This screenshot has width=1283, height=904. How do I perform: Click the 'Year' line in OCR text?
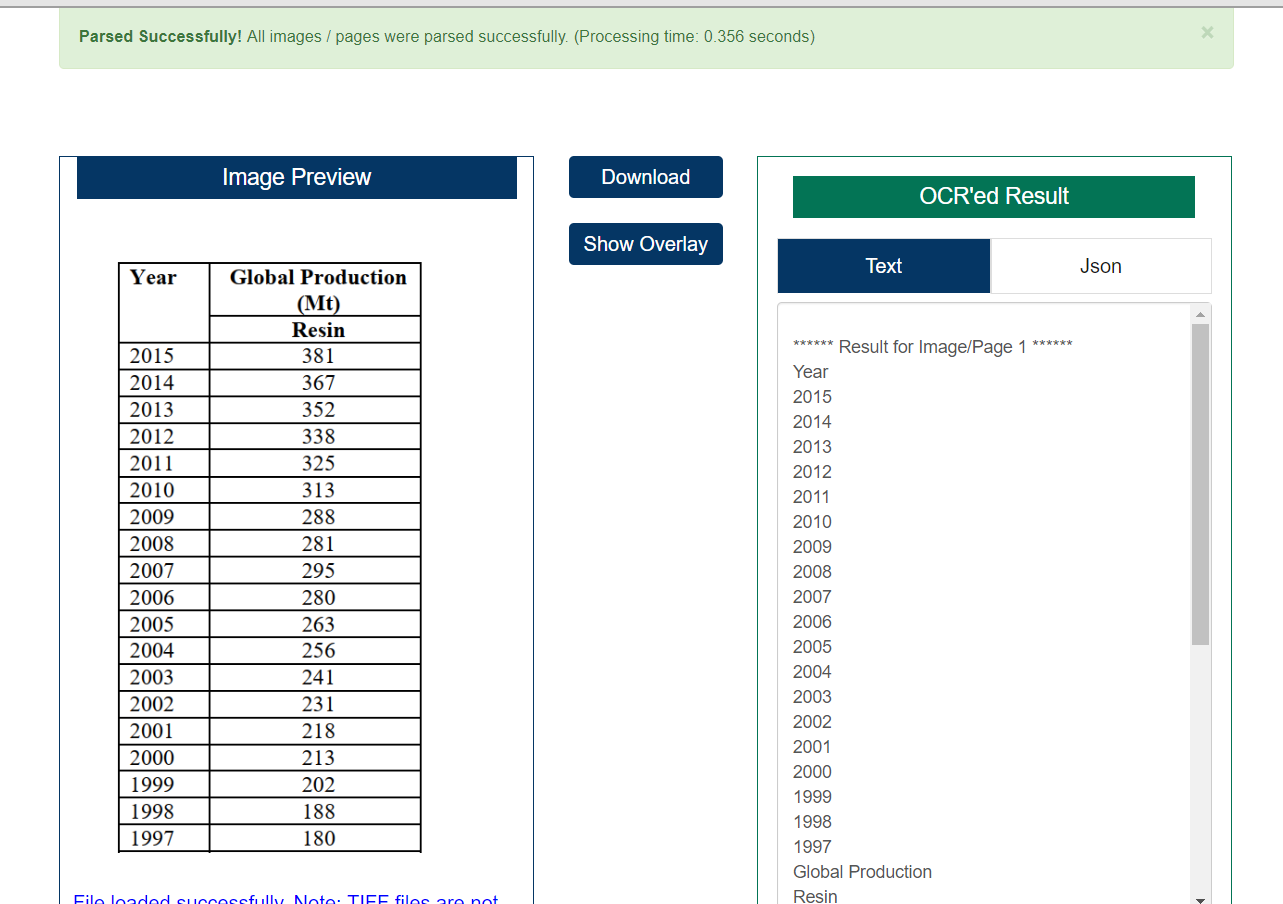click(811, 372)
